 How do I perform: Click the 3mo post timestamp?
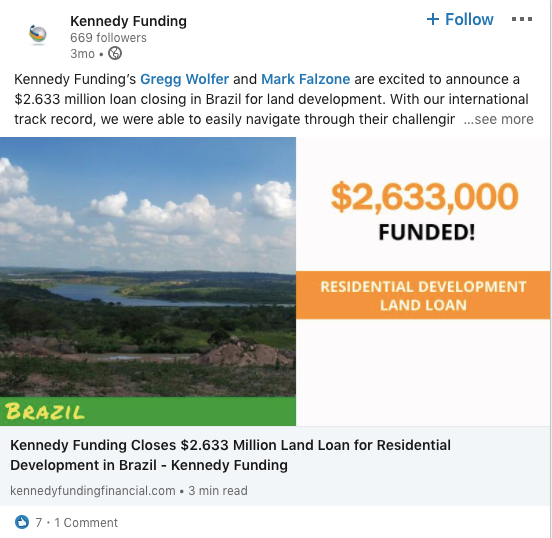82,54
